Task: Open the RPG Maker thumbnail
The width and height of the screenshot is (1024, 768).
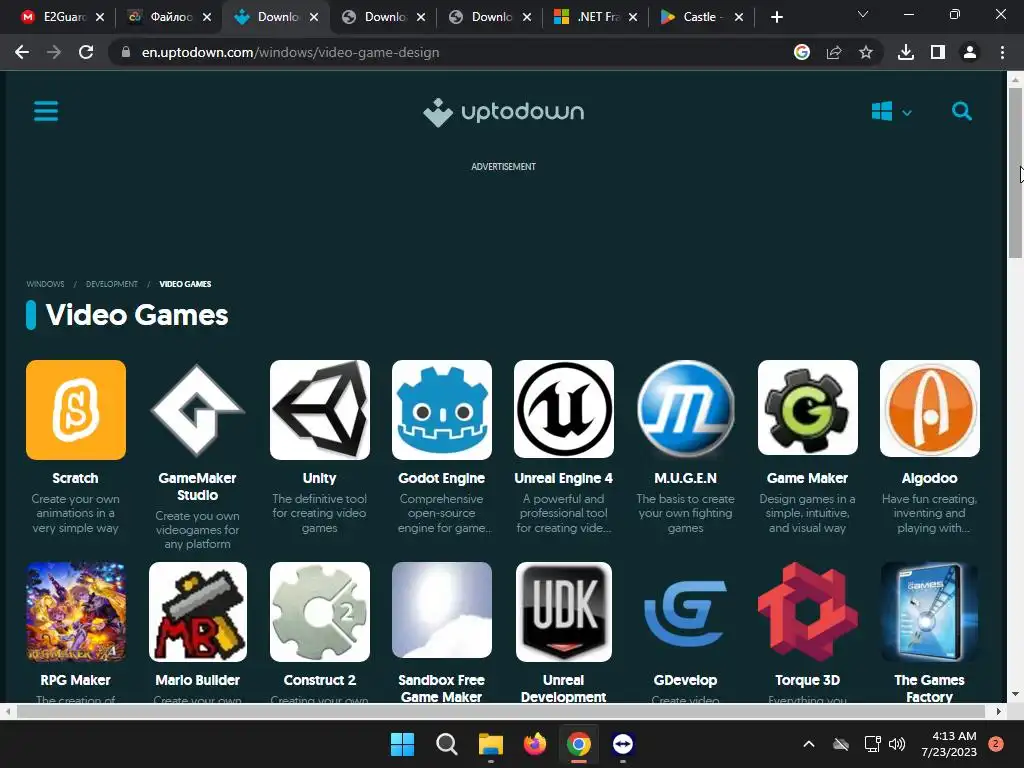Action: point(76,612)
